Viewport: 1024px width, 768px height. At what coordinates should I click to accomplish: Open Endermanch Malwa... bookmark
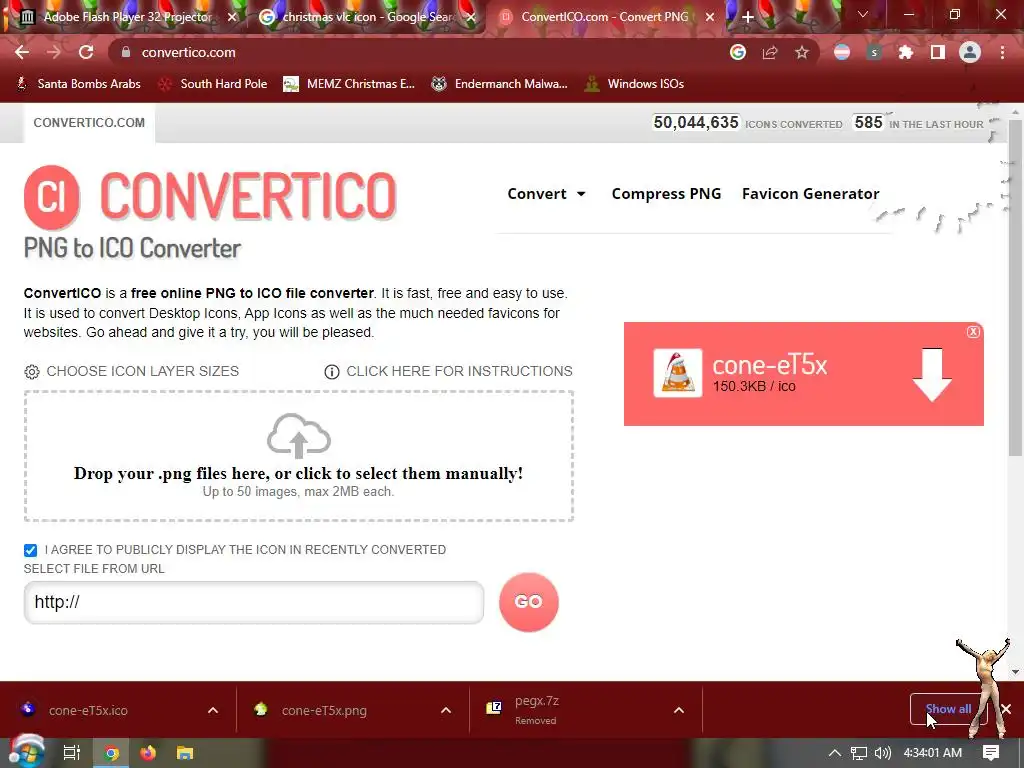500,84
